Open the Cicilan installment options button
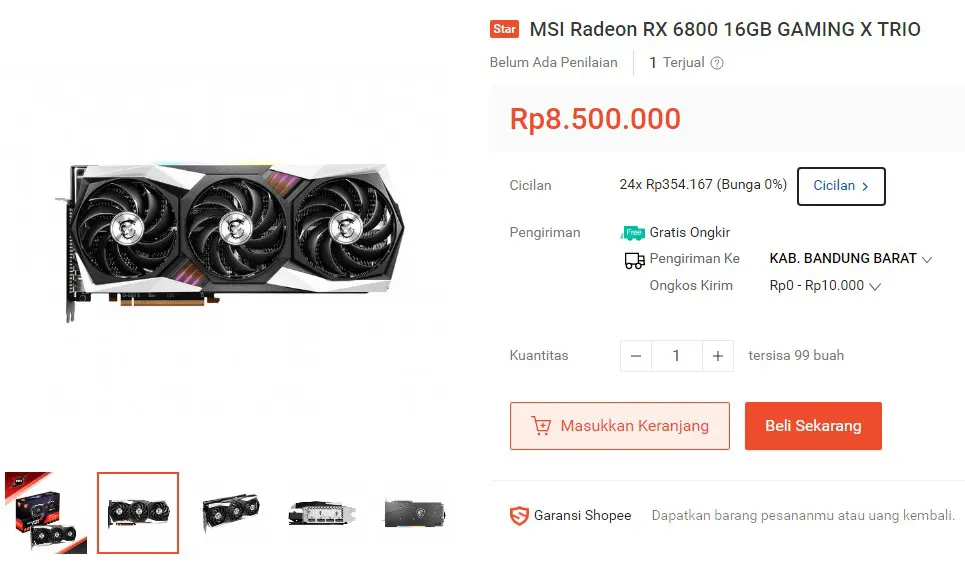Viewport: 965px width, 580px height. coord(841,186)
